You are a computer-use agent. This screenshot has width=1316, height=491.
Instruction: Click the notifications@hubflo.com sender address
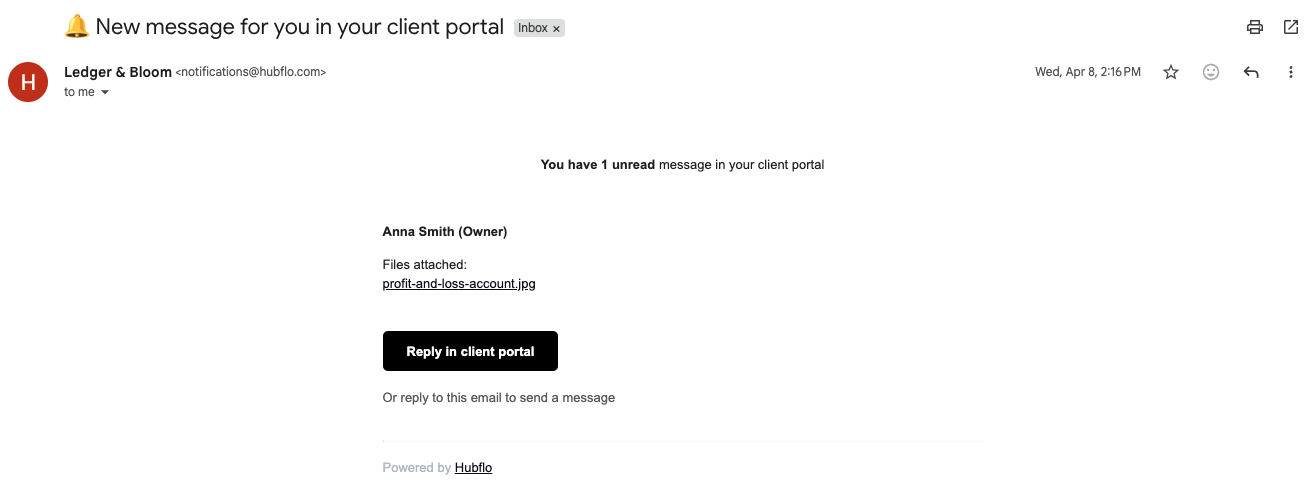(251, 72)
